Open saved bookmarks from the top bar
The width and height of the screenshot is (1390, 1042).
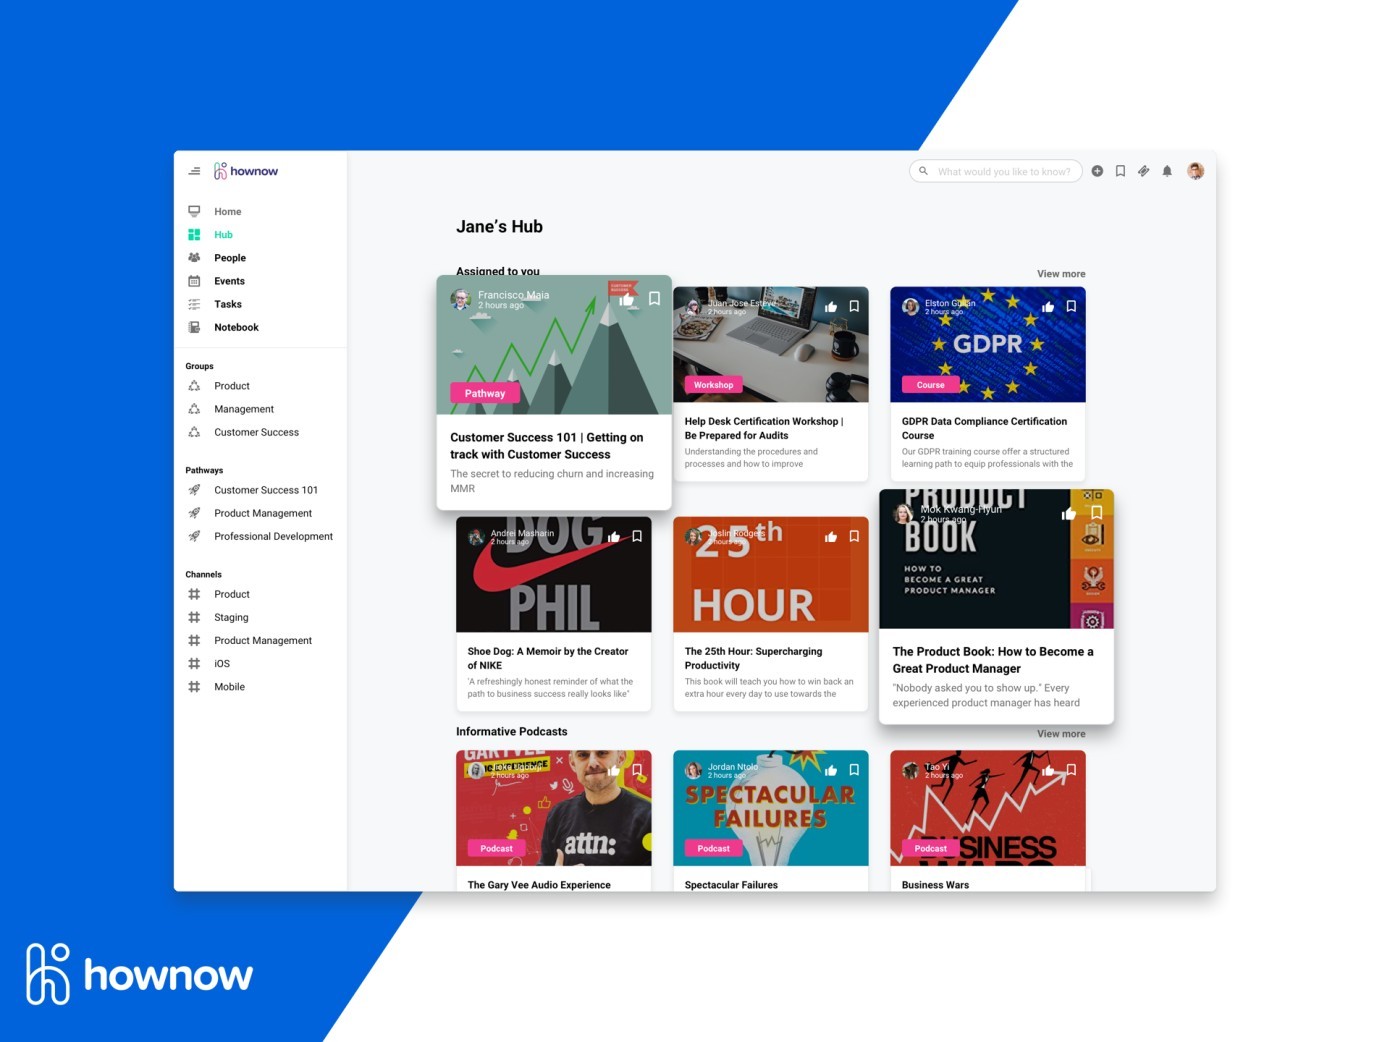(x=1120, y=171)
